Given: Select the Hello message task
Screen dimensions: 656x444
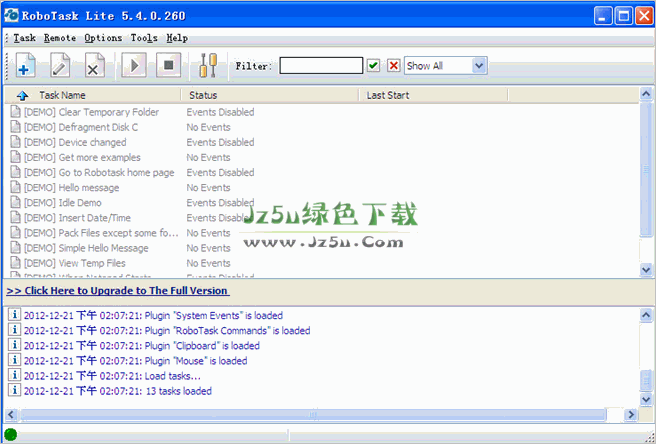Looking at the screenshot, I should coord(72,187).
